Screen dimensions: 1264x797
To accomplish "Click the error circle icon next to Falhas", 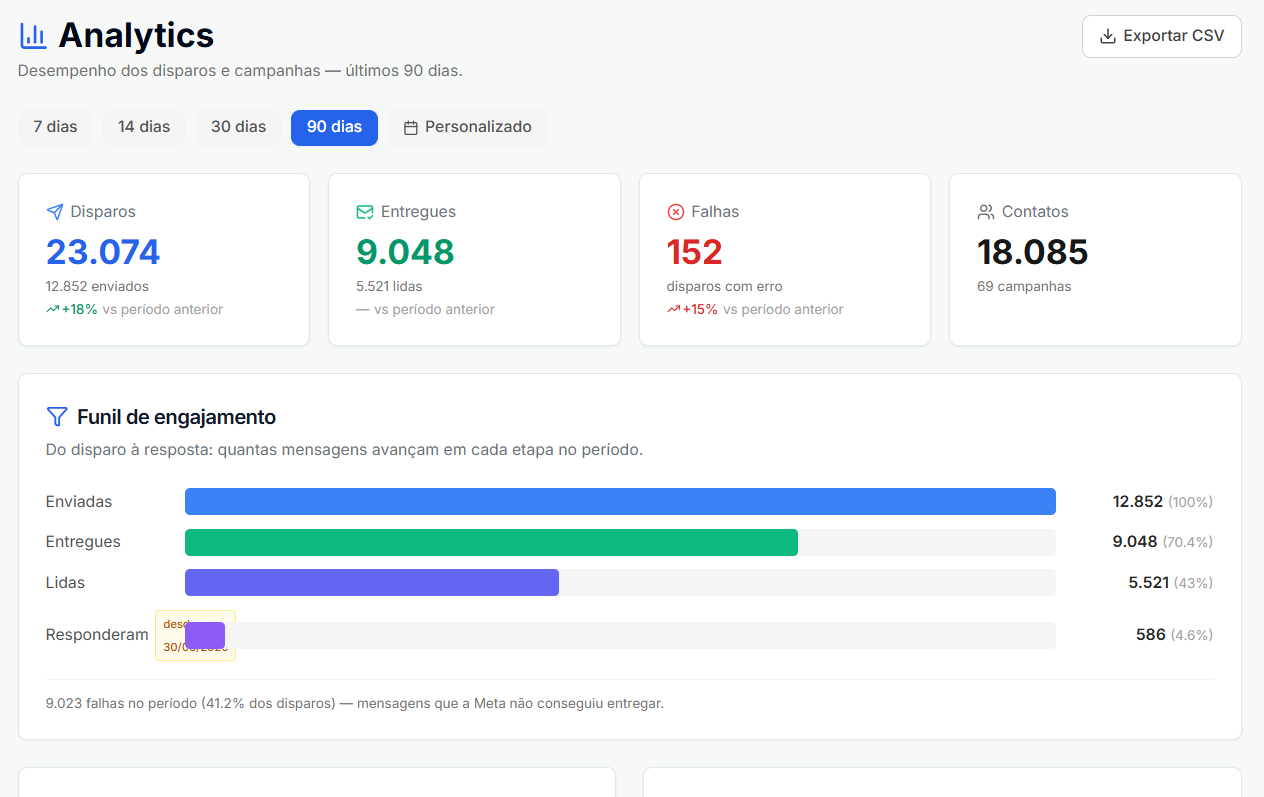I will 675,212.
